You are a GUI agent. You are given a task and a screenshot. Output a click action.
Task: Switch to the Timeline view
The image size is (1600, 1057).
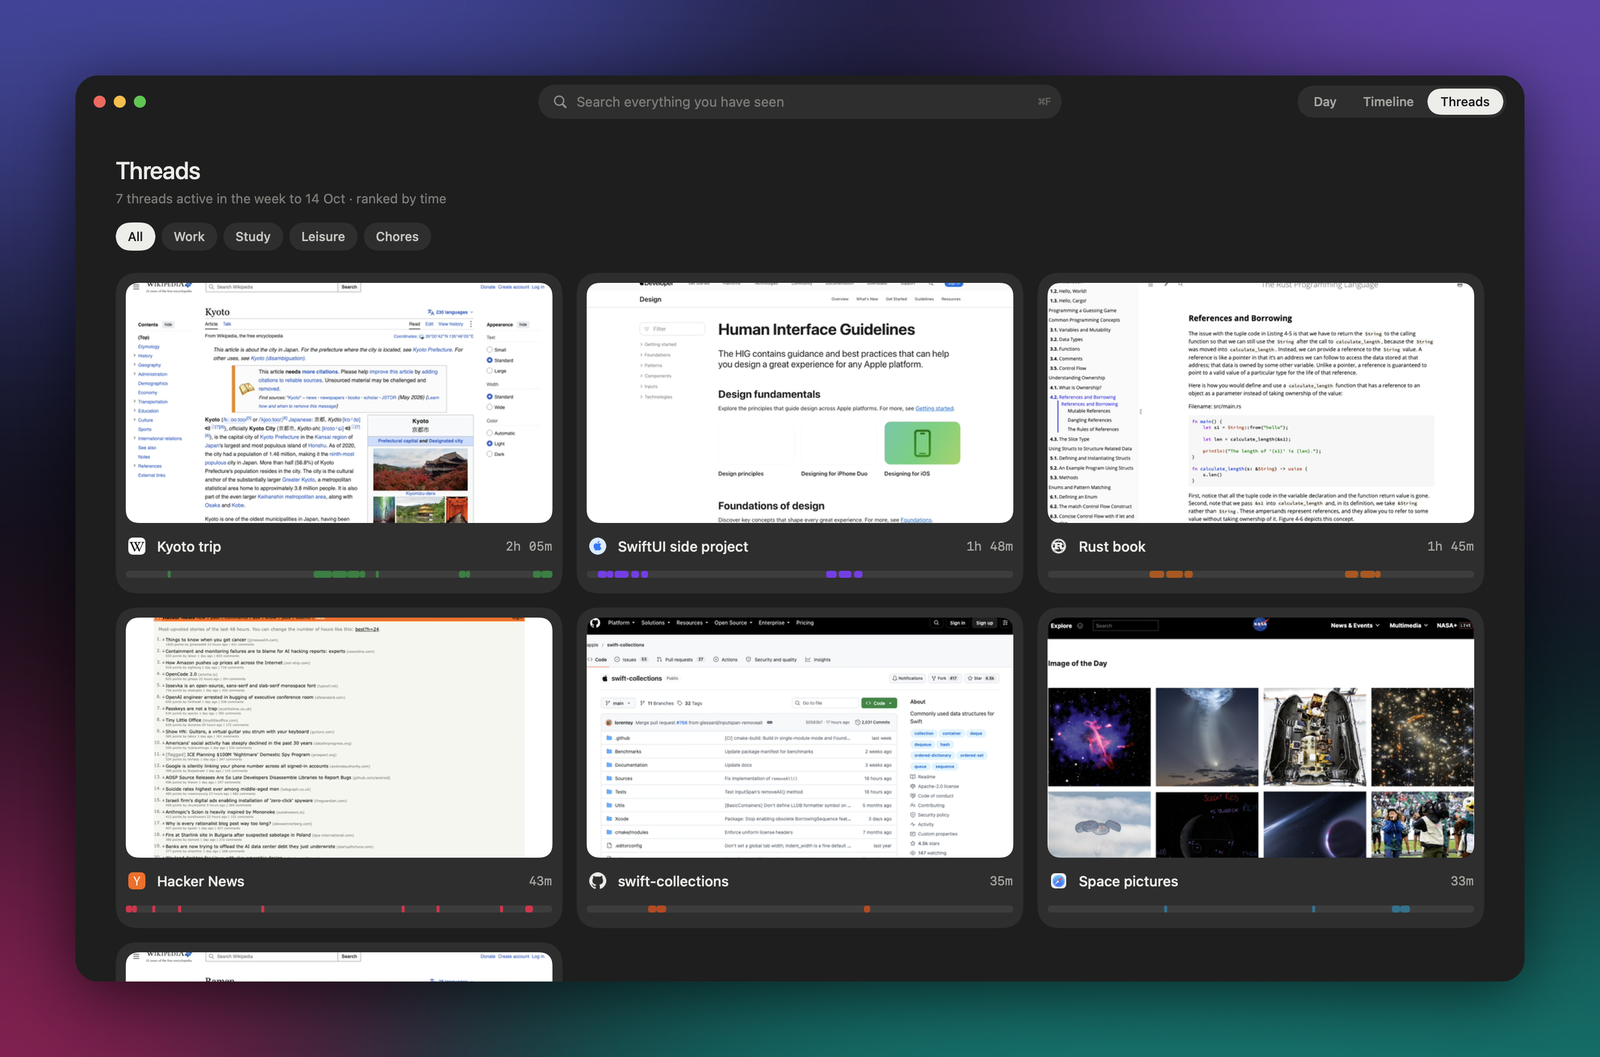coord(1388,102)
